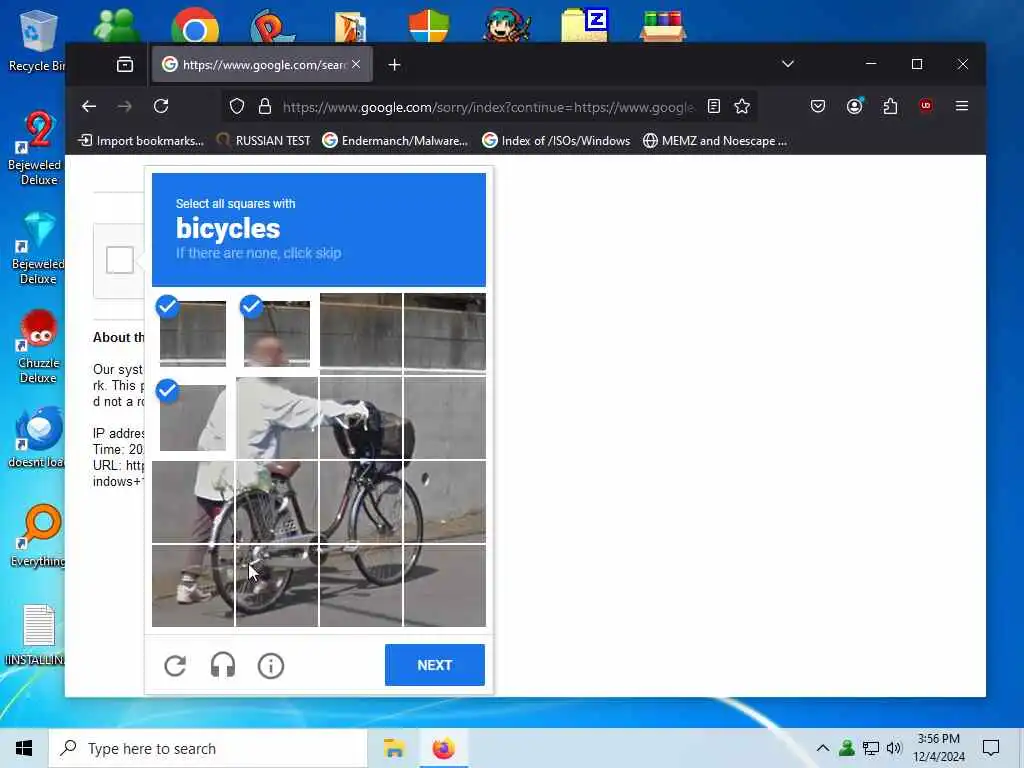Open Recycle Bin desktop icon
This screenshot has width=1024, height=768.
36,41
